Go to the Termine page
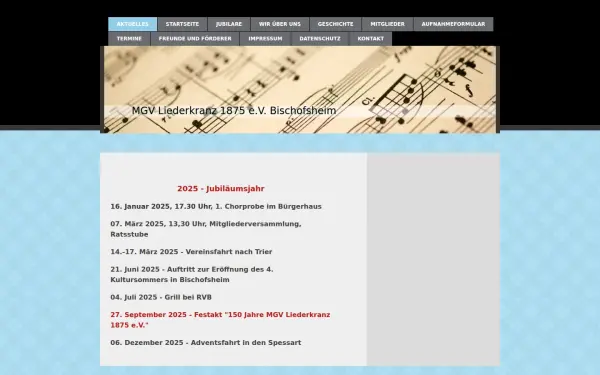 point(129,39)
